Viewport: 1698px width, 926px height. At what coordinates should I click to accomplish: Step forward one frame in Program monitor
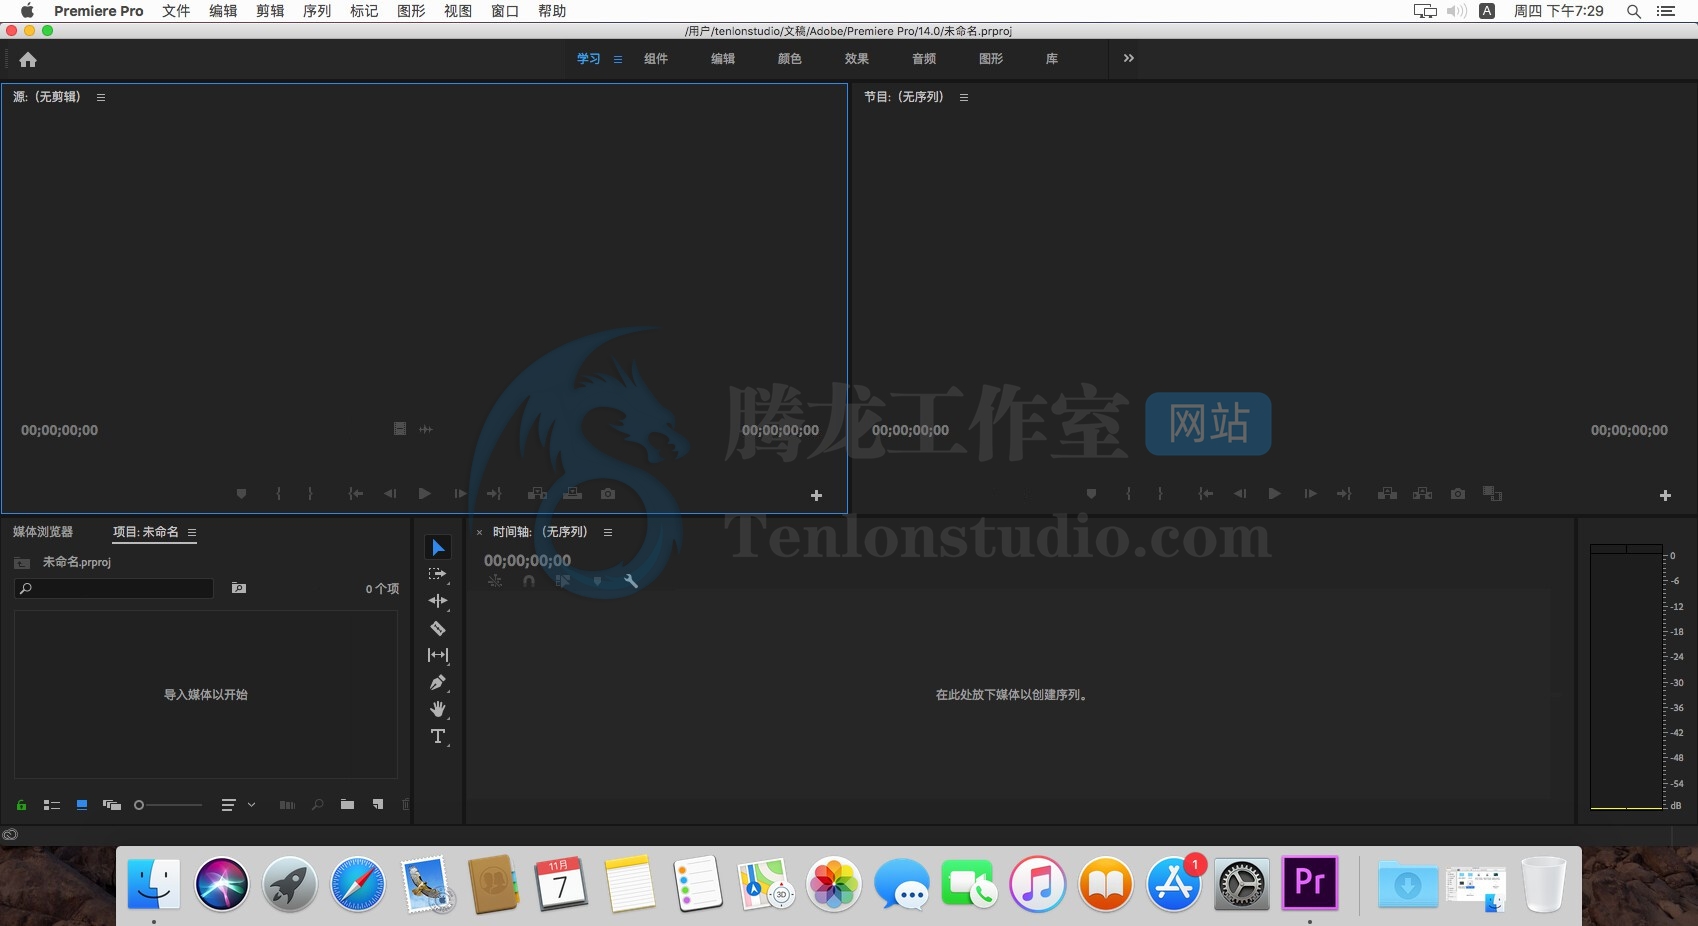[1310, 494]
